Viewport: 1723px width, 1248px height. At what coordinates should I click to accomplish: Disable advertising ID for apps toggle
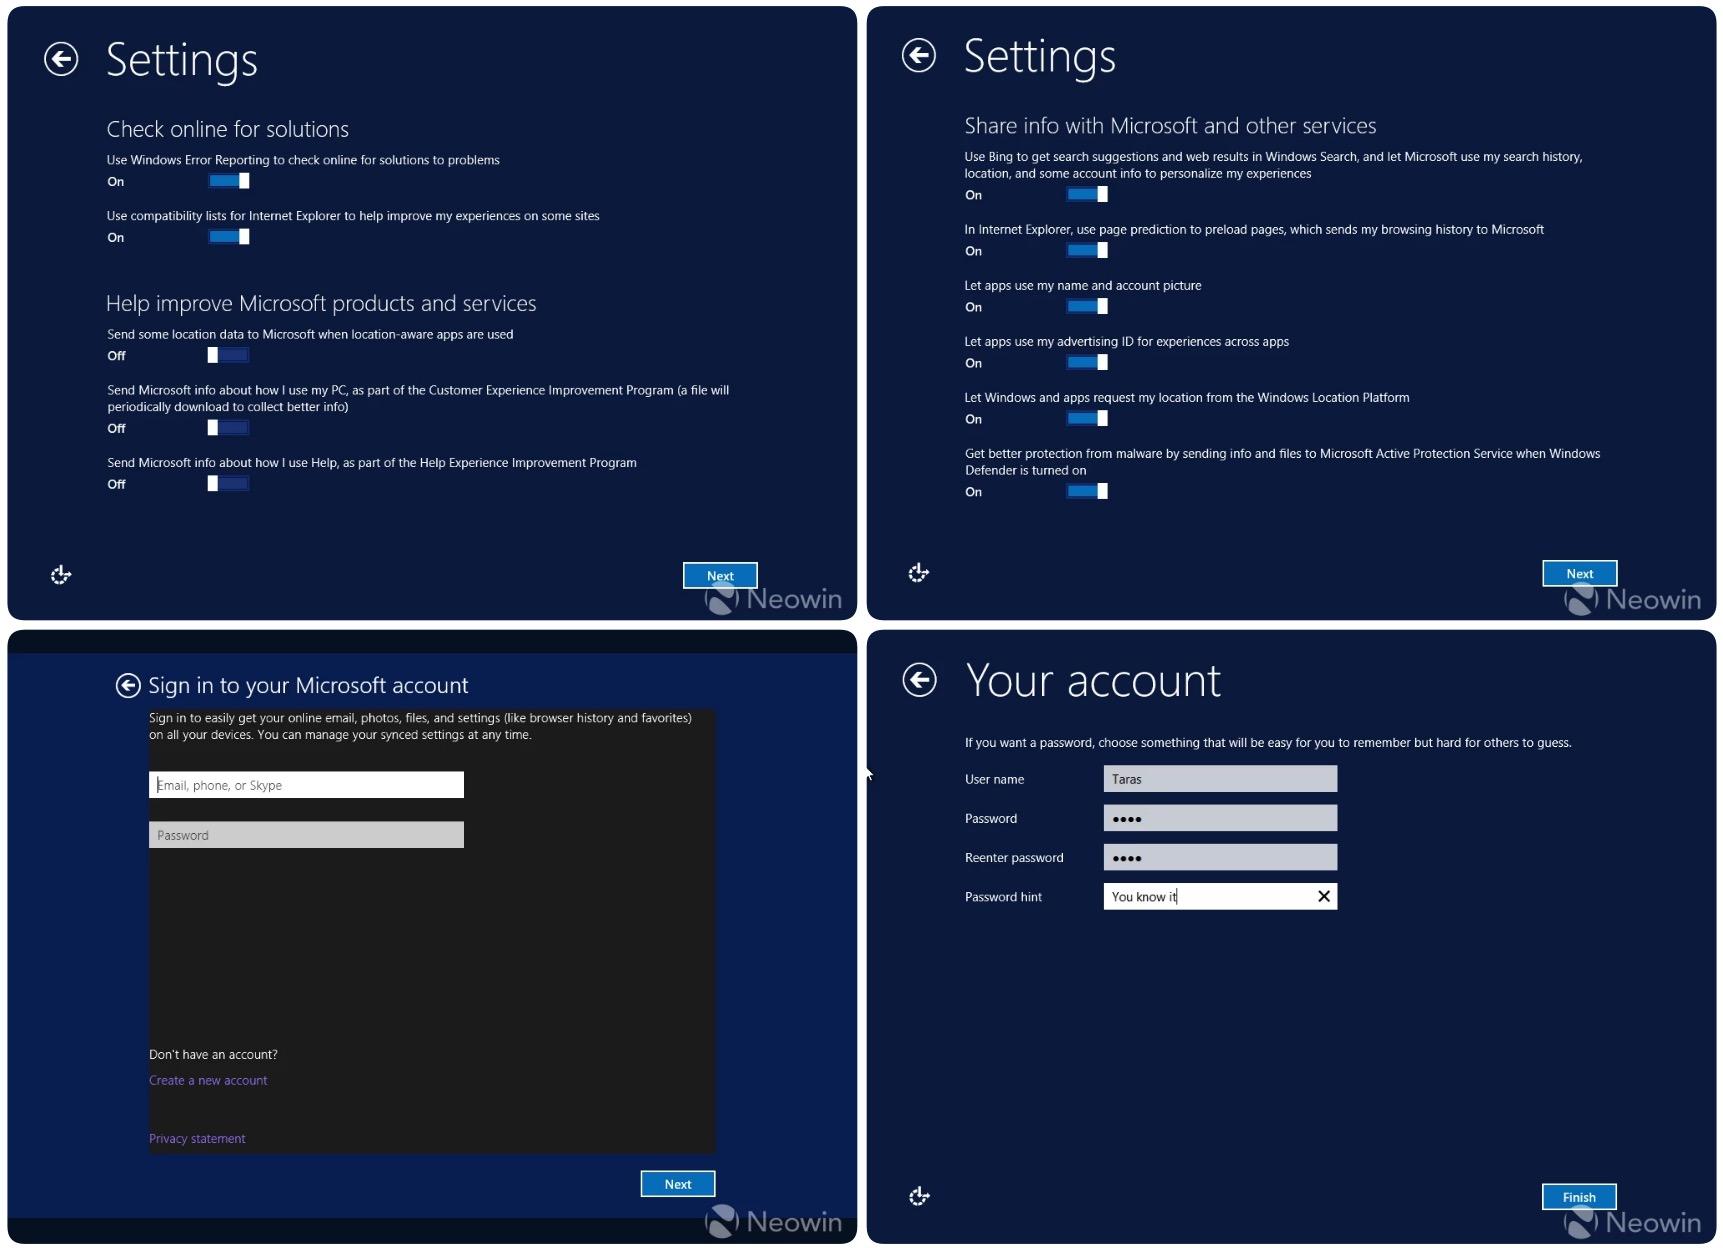click(1087, 363)
